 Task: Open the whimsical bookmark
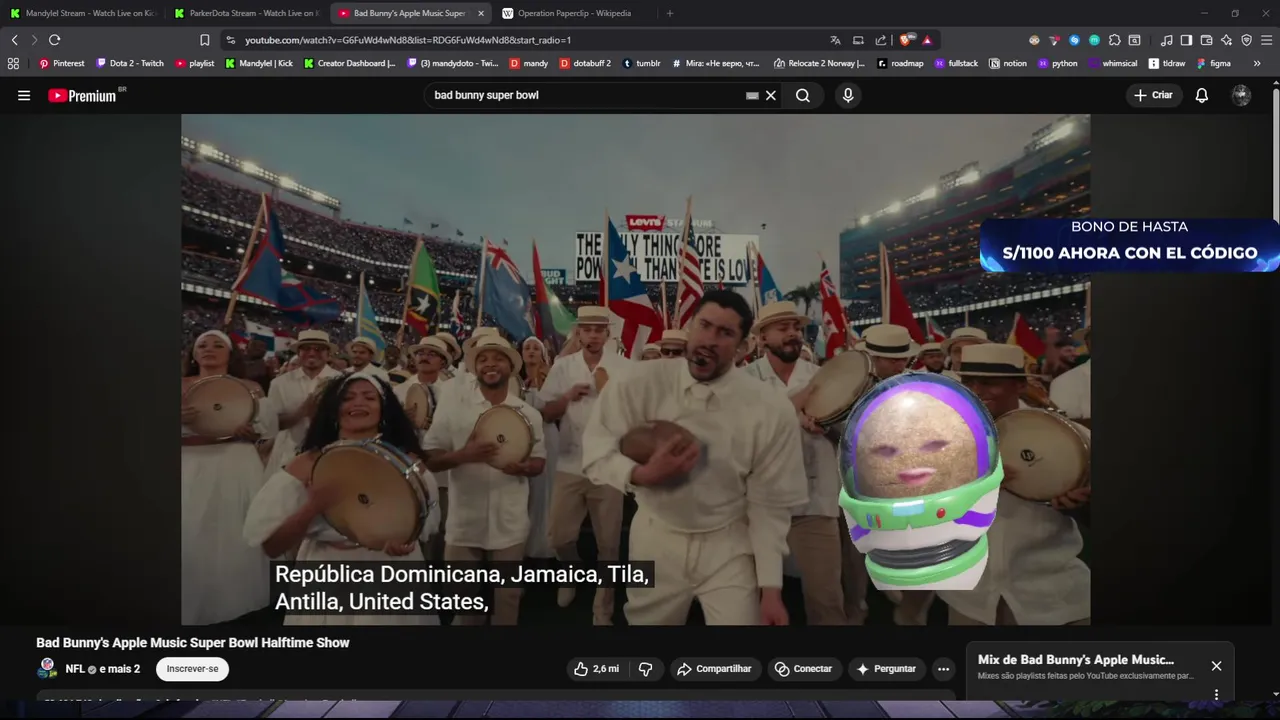[1113, 63]
